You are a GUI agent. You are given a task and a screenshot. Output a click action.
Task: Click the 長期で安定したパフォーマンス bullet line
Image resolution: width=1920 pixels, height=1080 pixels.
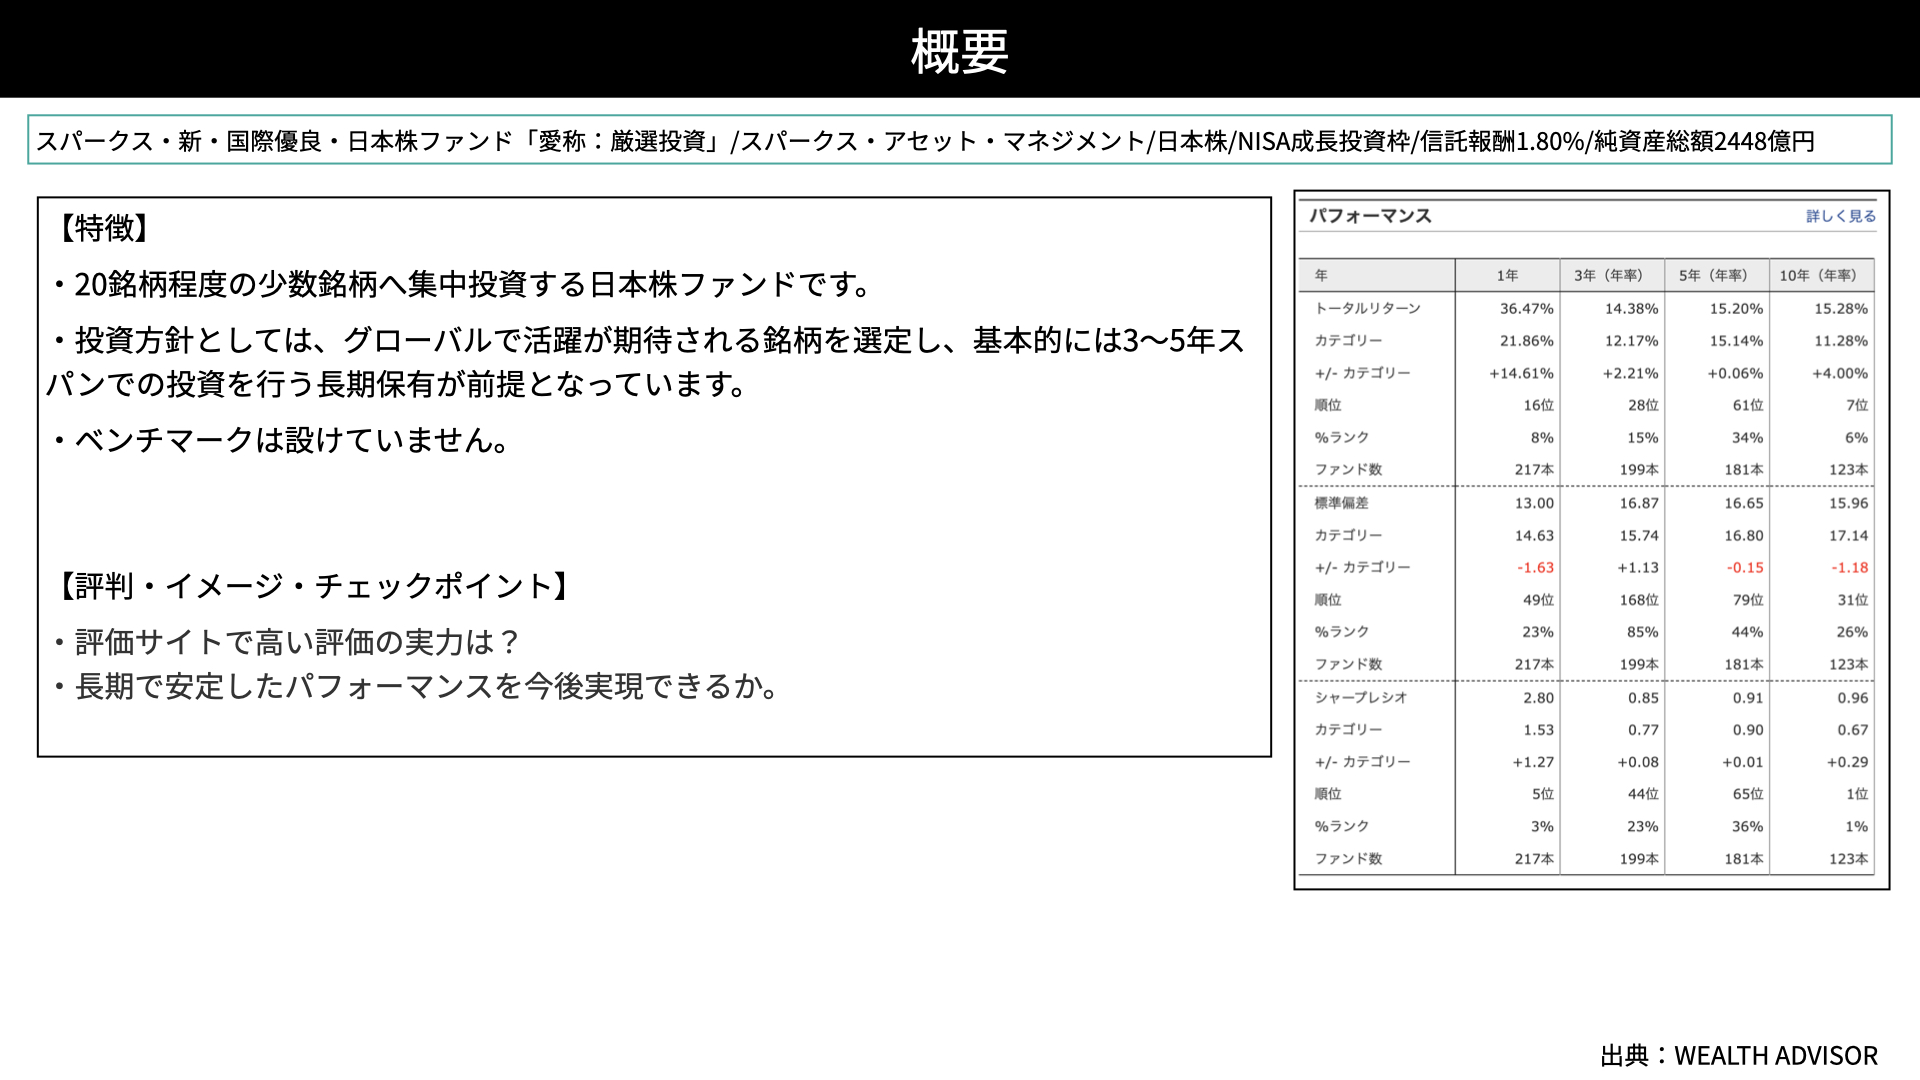click(415, 686)
